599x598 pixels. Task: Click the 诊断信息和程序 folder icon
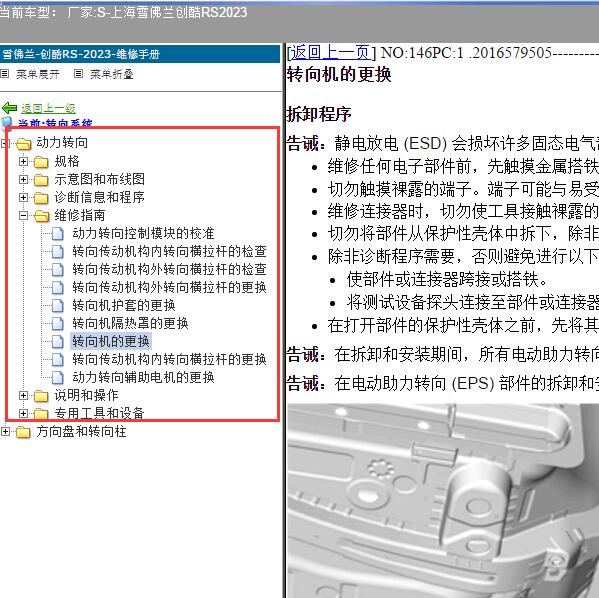point(41,198)
